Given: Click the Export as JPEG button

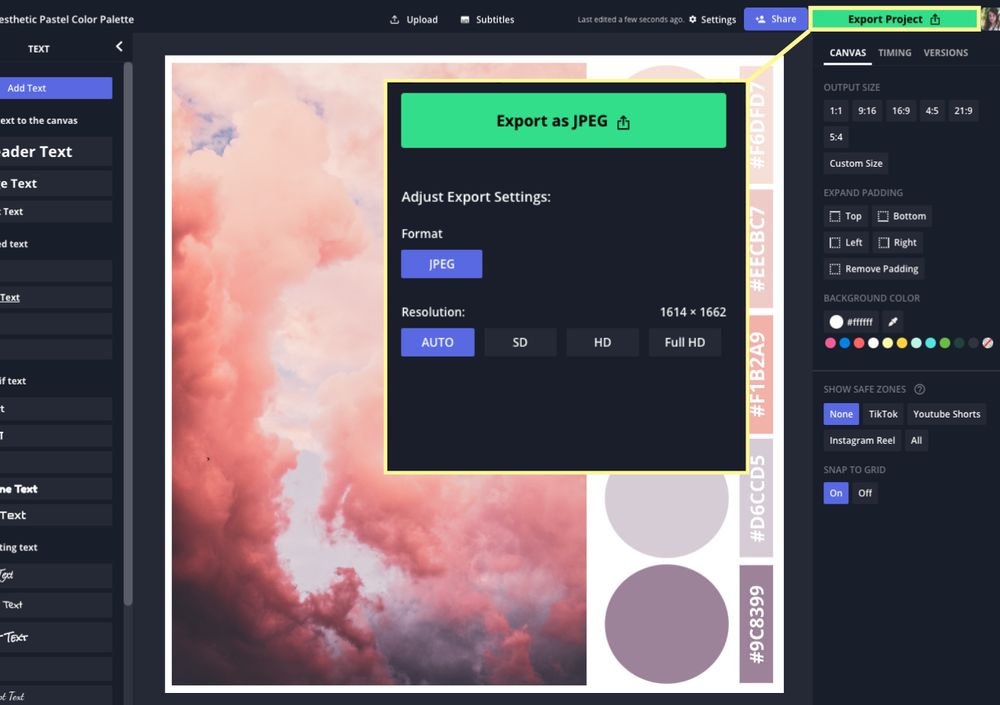Looking at the screenshot, I should 563,121.
